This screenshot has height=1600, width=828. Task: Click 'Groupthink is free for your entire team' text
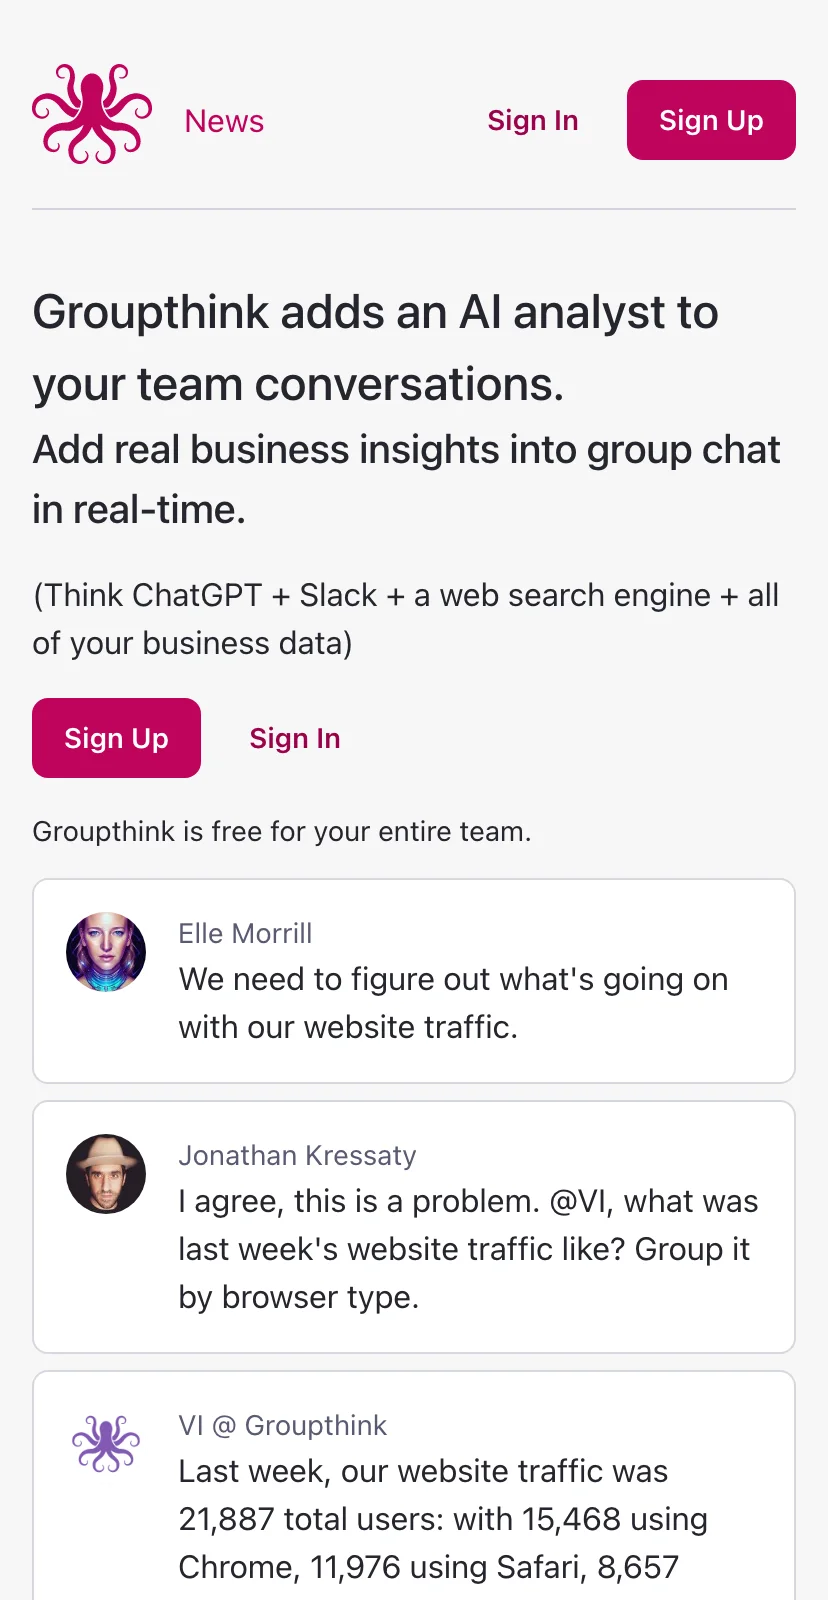click(x=282, y=831)
